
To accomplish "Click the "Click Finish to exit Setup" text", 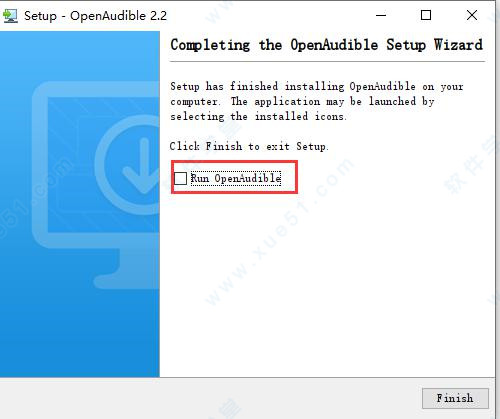I will [249, 146].
